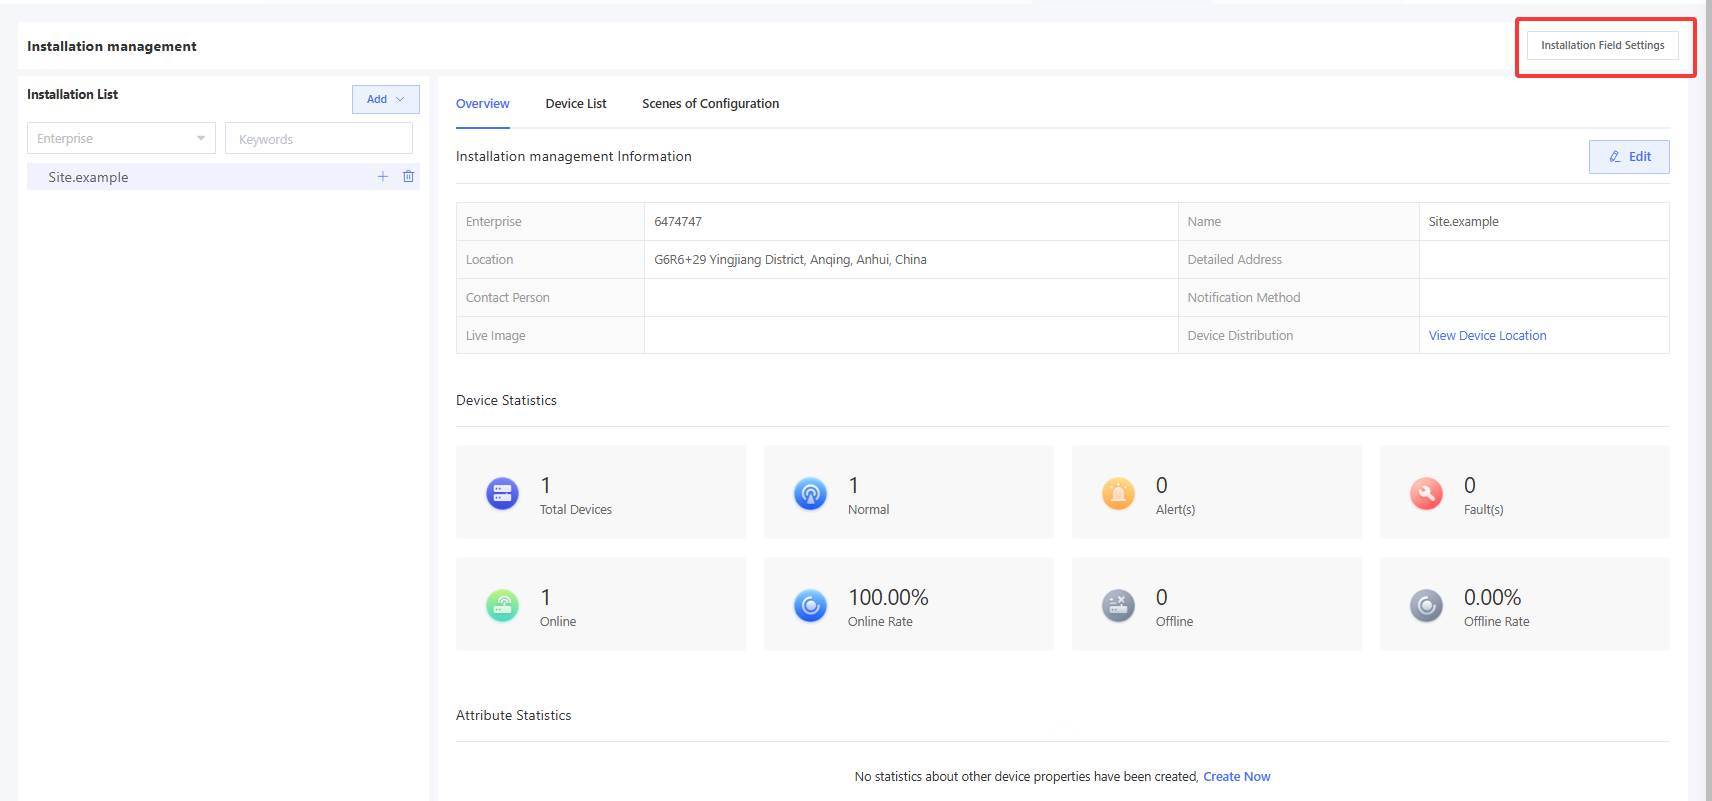Click the Online Rate circular icon
This screenshot has height=801, width=1712.
pyautogui.click(x=810, y=605)
